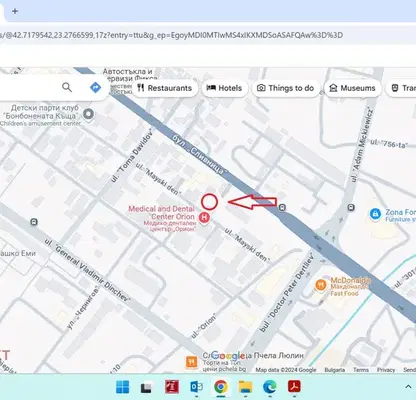Click the search magnifier icon
Image resolution: width=416 pixels, height=400 pixels.
[67, 88]
